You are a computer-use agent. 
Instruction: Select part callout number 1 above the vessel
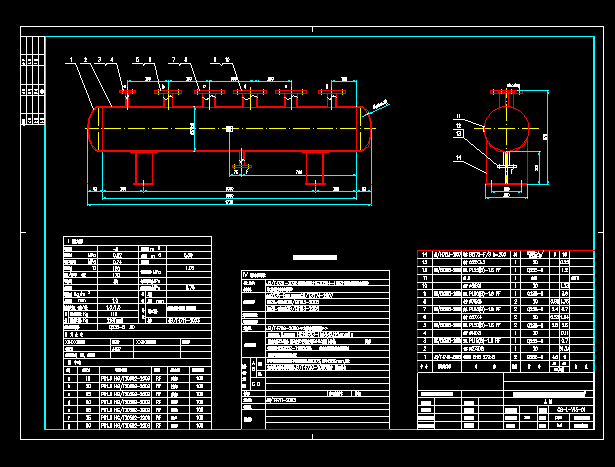point(71,61)
